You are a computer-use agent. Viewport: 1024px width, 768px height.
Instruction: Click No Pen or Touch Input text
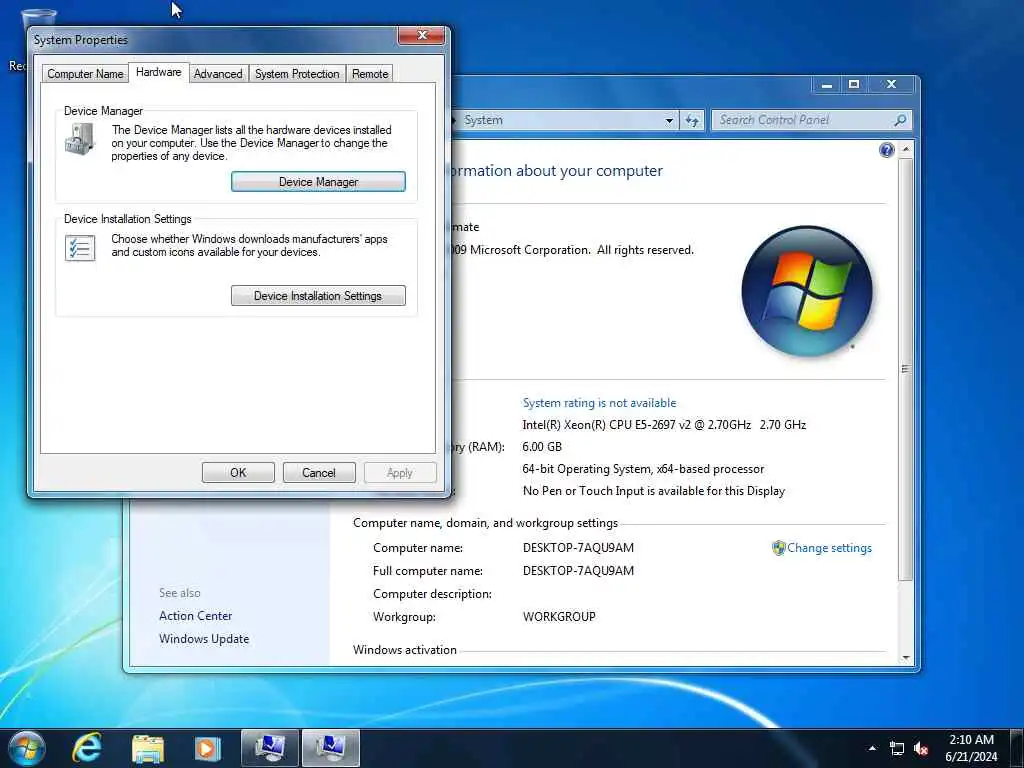click(x=654, y=491)
